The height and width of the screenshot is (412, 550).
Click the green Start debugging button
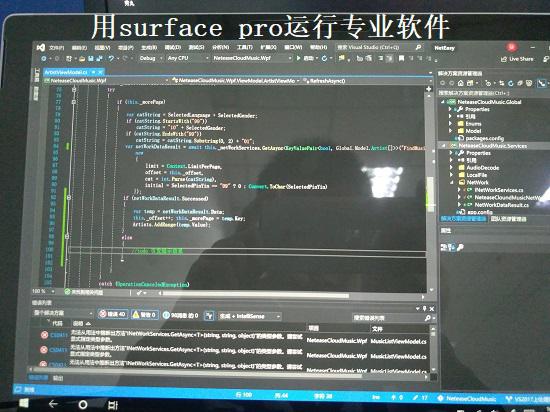(x=299, y=58)
